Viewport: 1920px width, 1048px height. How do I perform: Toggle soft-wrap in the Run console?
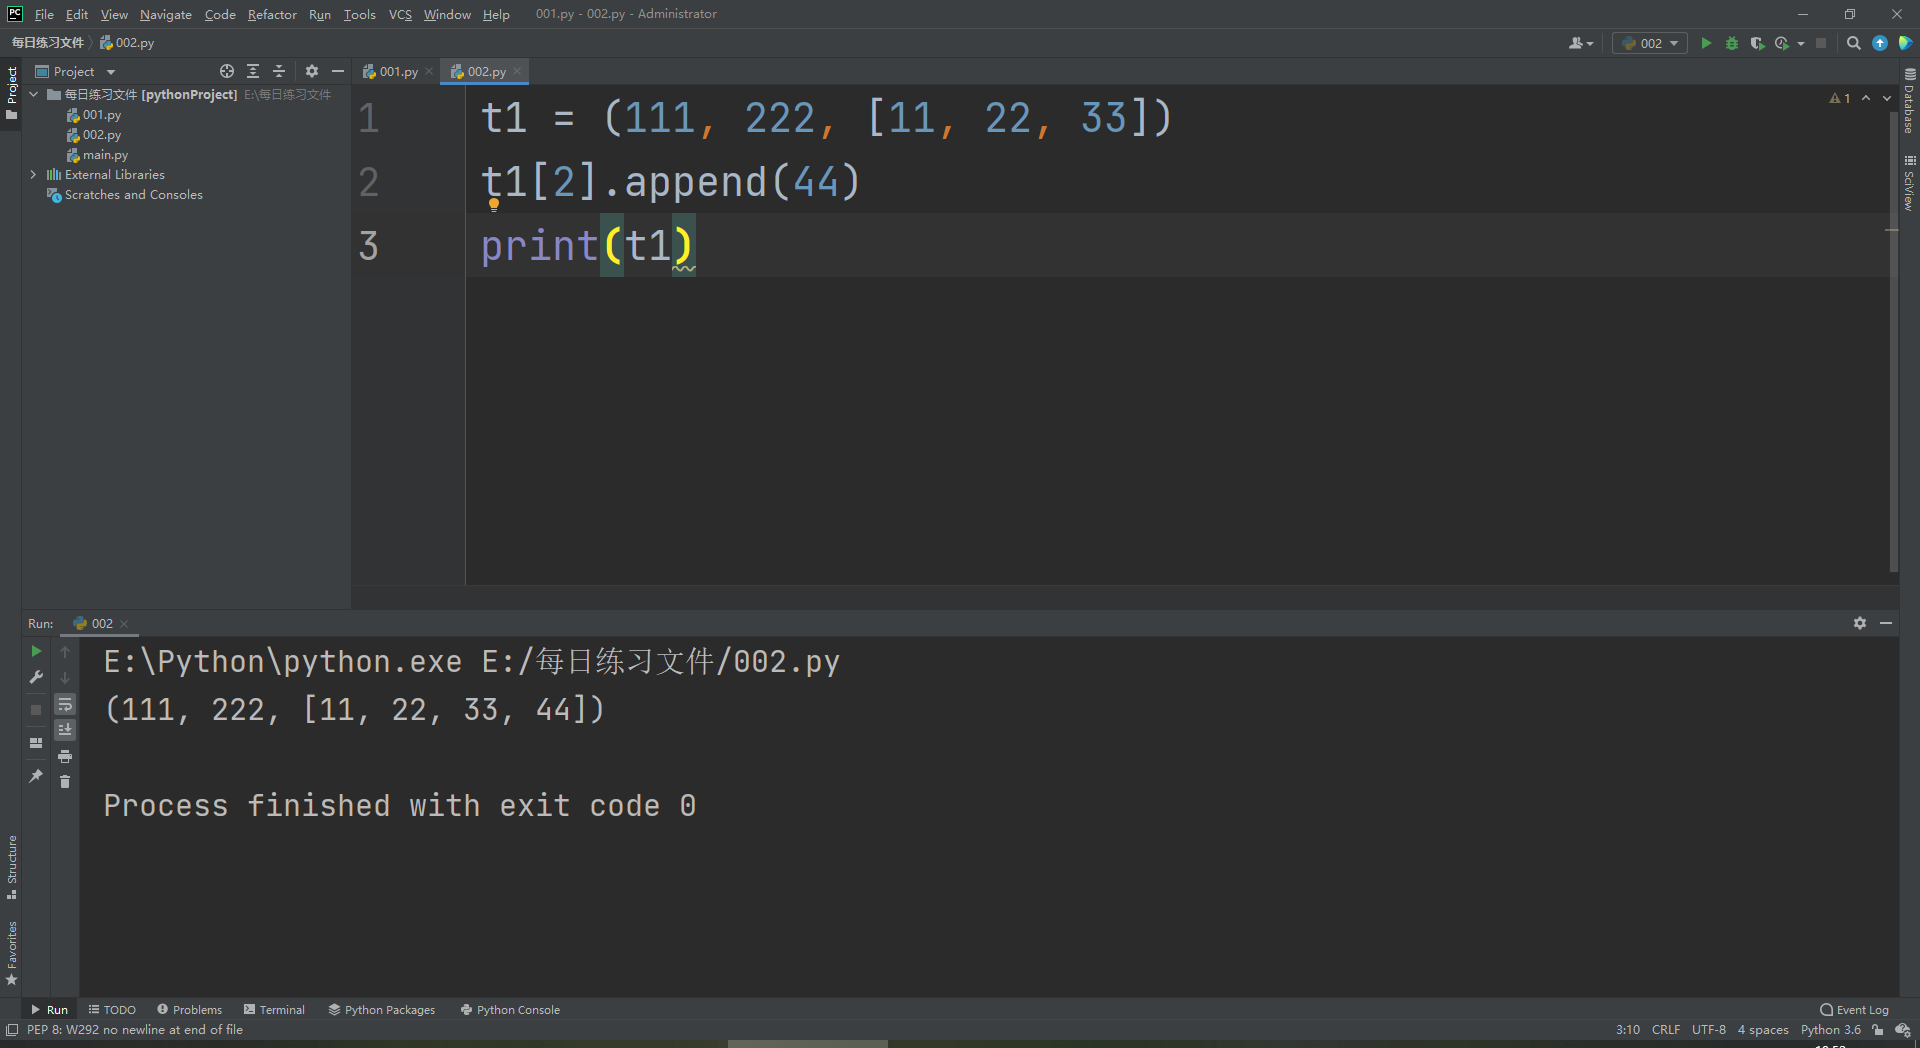tap(65, 704)
